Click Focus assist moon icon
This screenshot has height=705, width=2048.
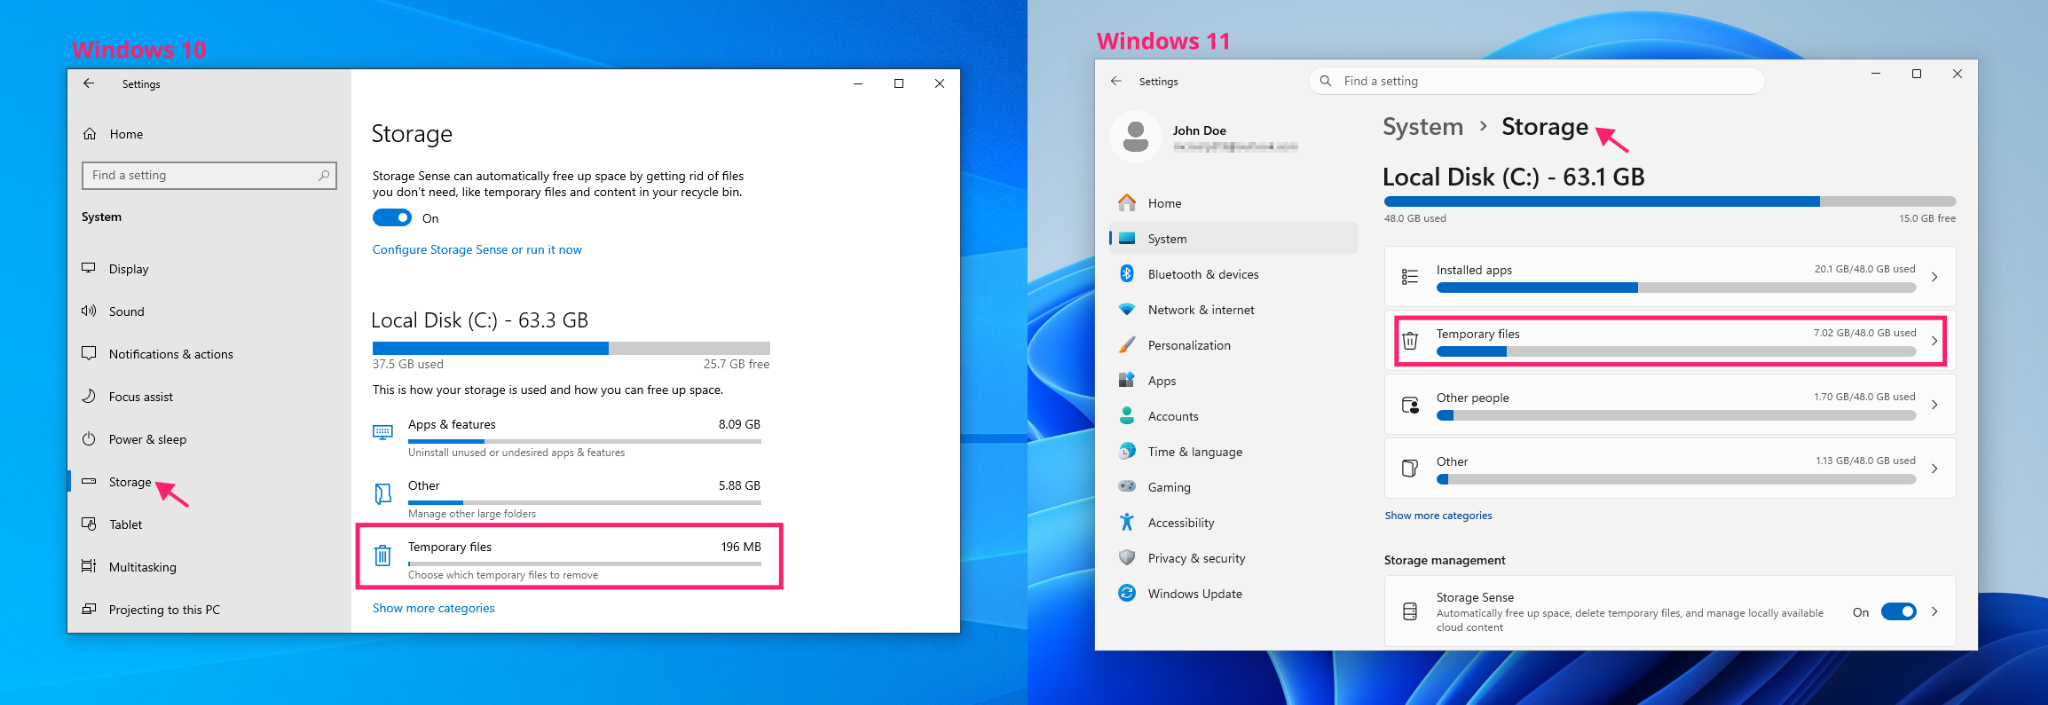89,396
